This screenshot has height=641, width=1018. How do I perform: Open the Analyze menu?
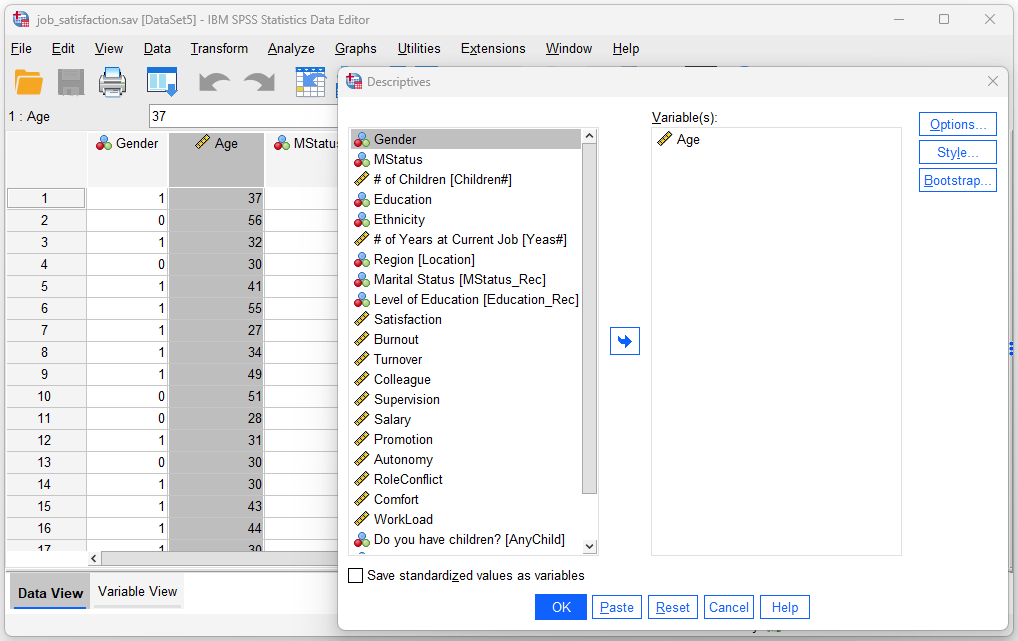click(x=290, y=48)
